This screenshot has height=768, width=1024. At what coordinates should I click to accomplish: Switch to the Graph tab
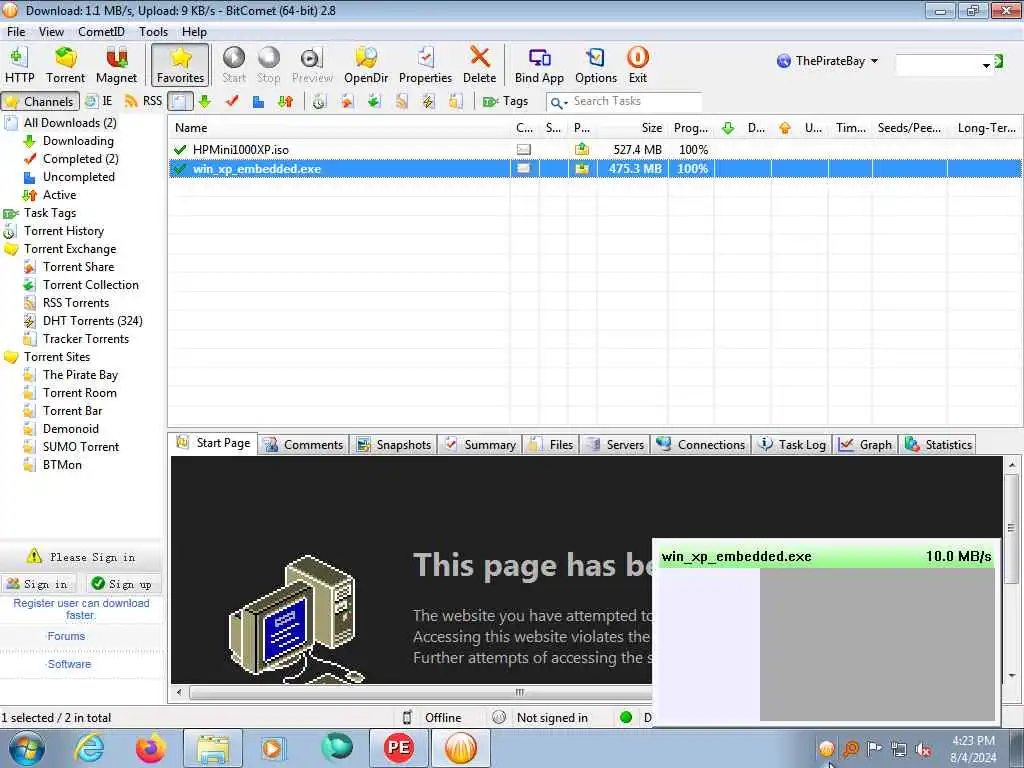[866, 445]
